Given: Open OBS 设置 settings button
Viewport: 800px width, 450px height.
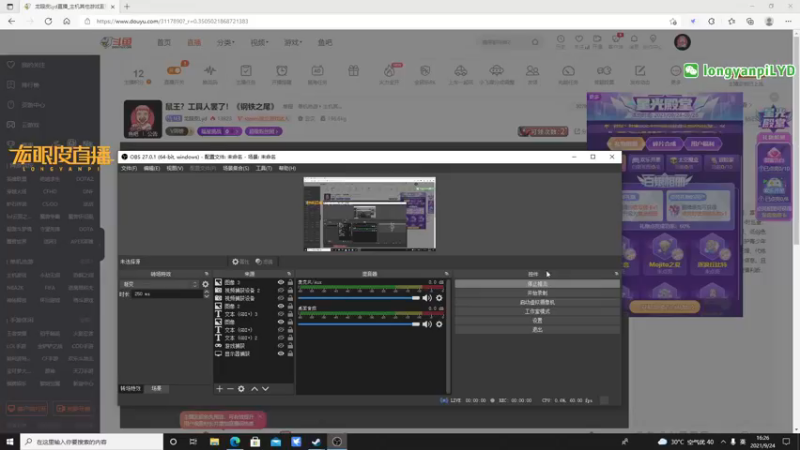Looking at the screenshot, I should pos(537,320).
